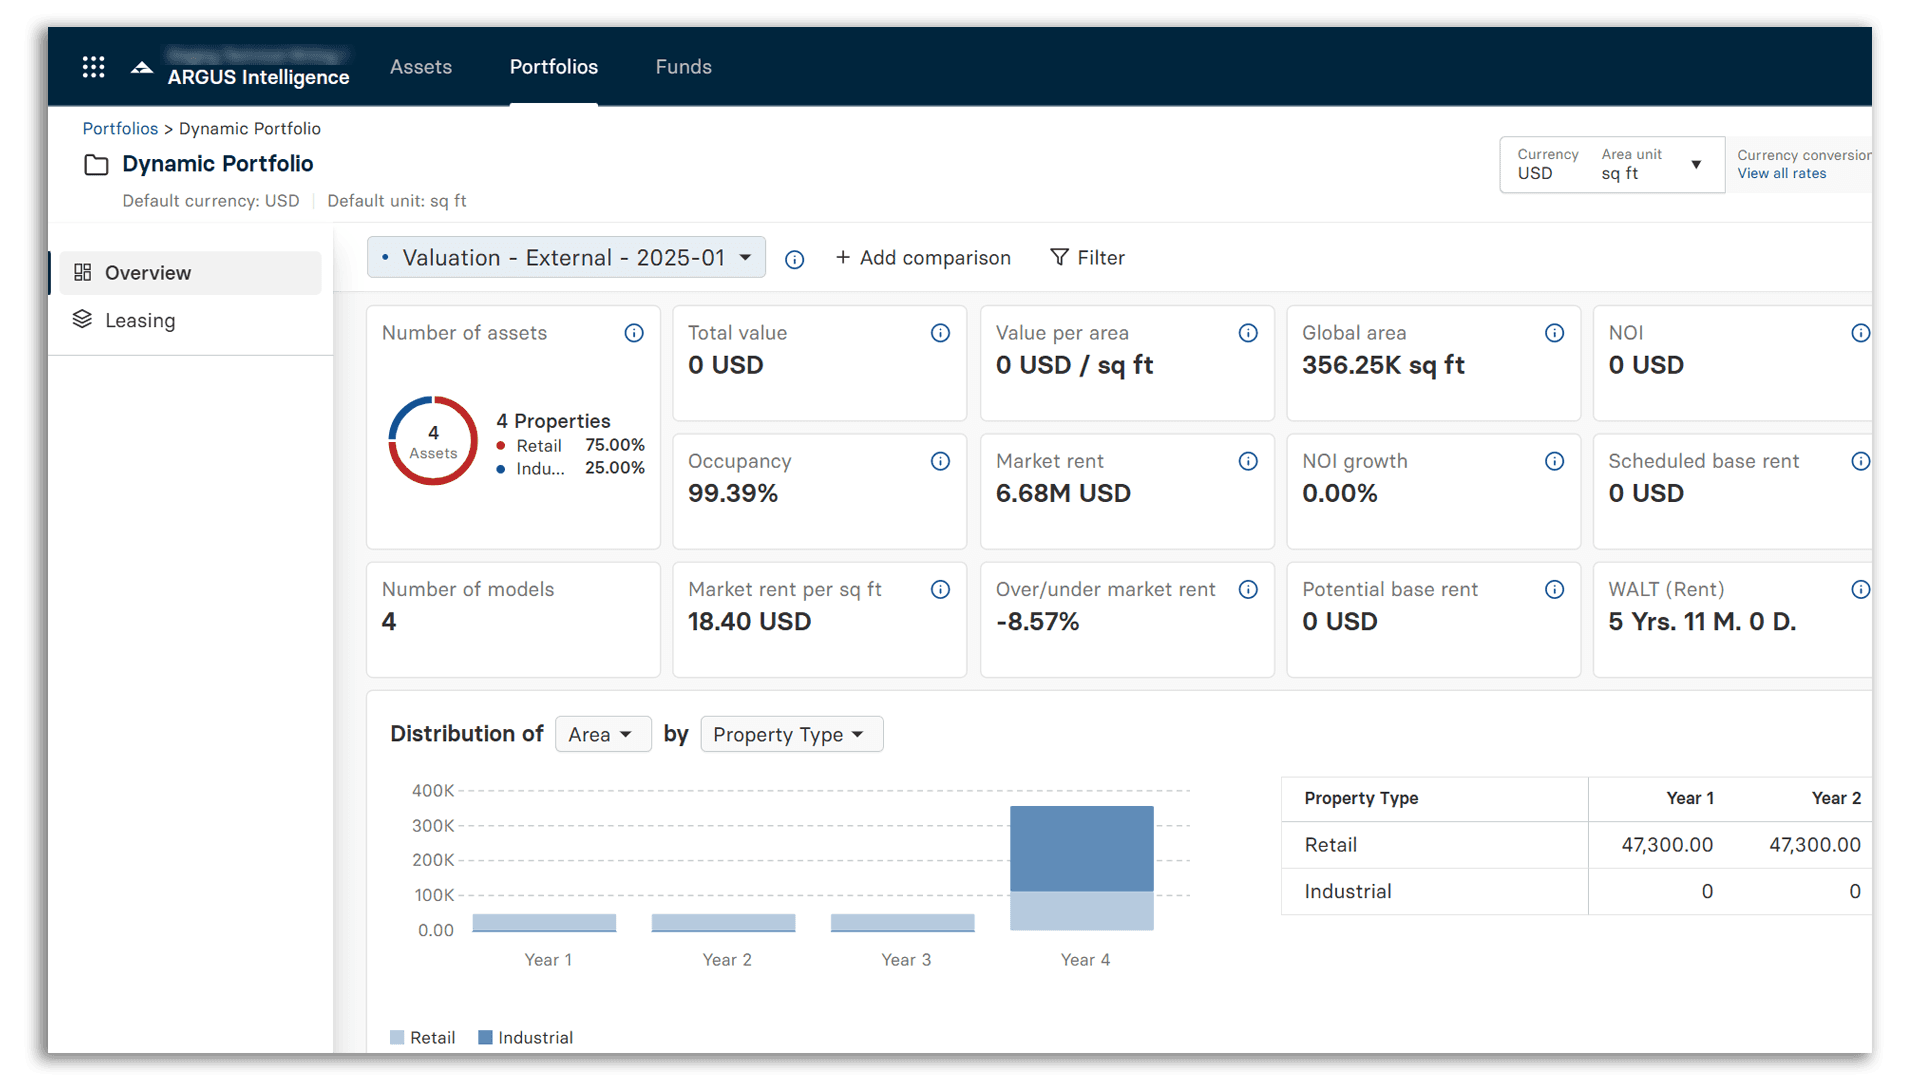Switch to the Funds tab

[x=683, y=67]
